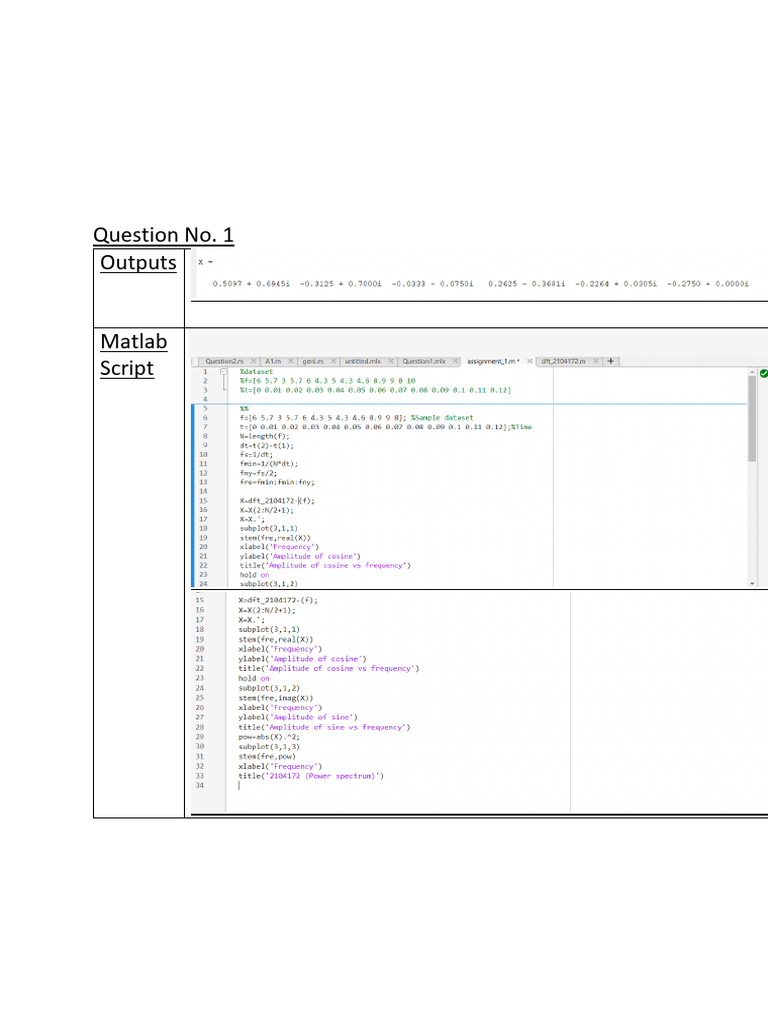Click output value -0.0333 - 0.0750i
The width and height of the screenshot is (768, 1024).
433,284
